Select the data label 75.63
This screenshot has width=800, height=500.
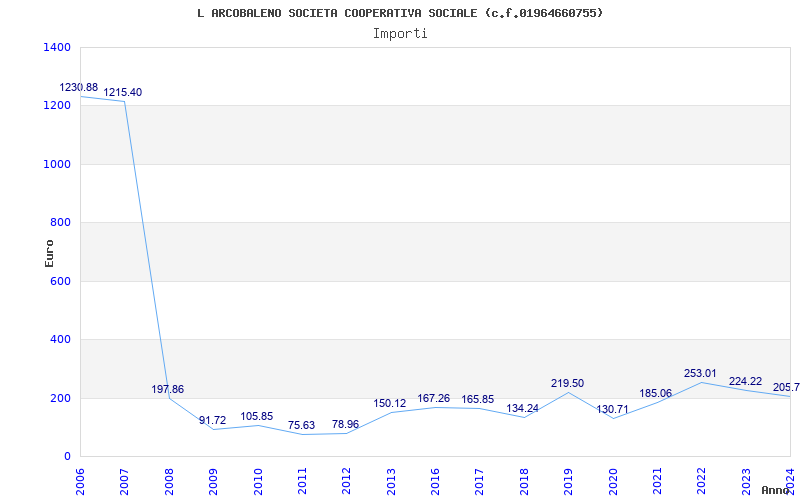[301, 425]
